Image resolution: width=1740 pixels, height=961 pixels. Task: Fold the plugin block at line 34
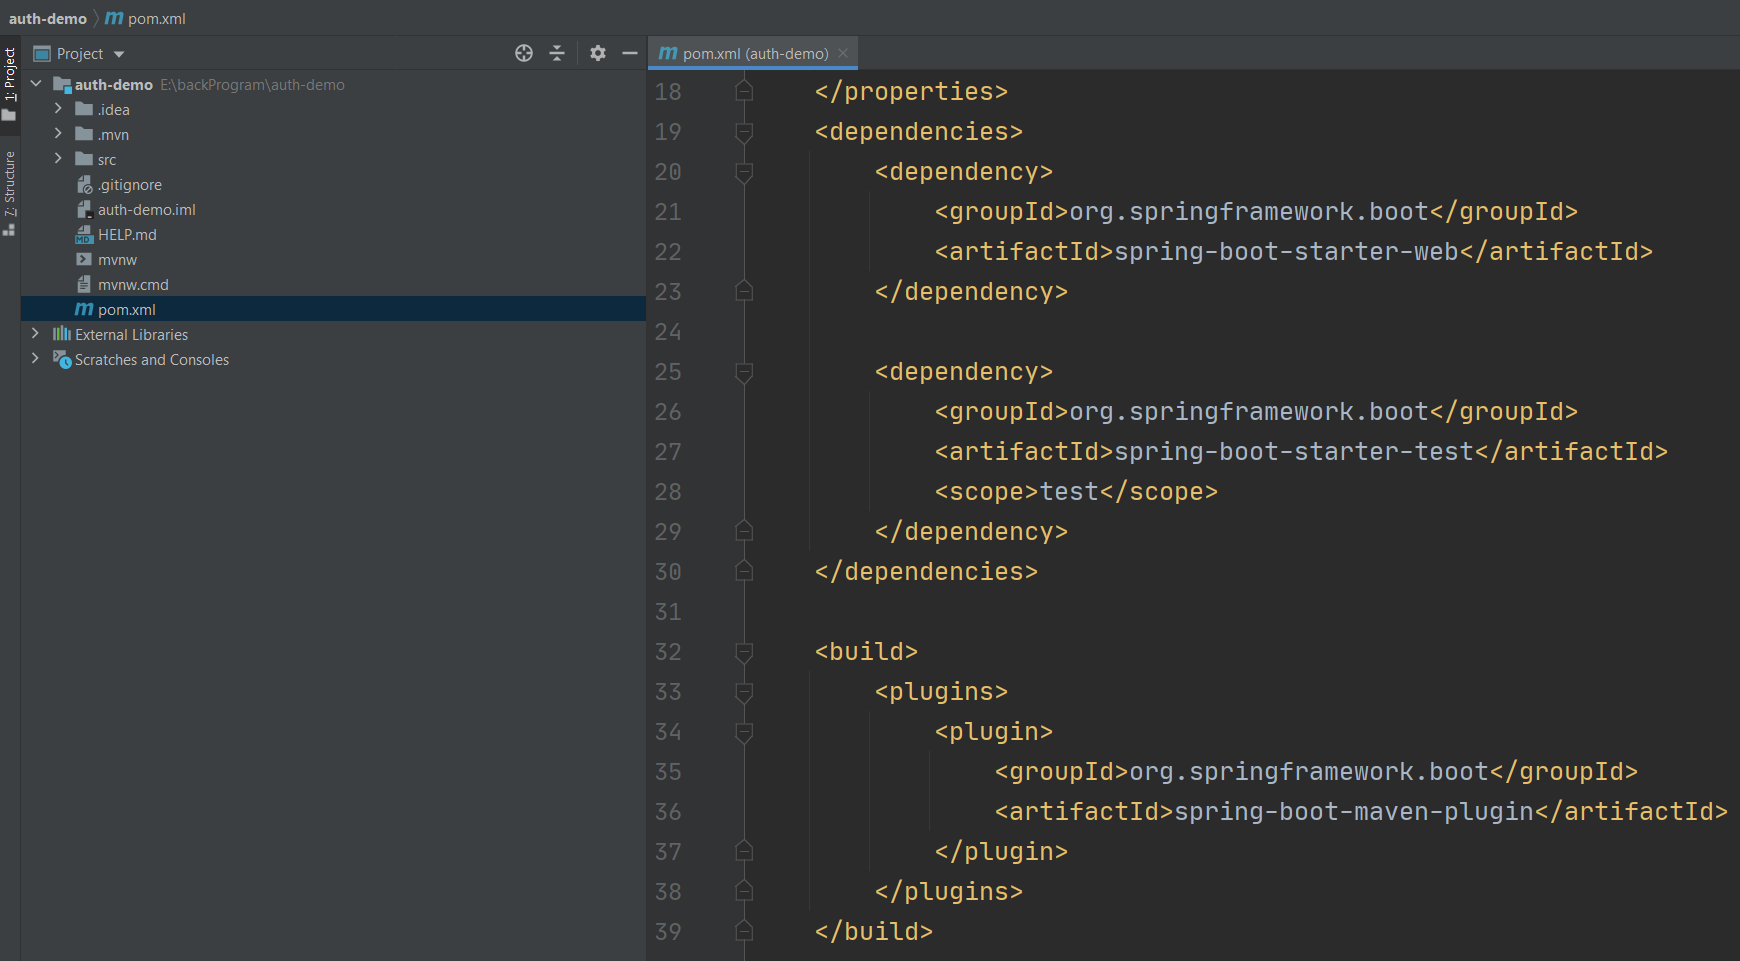coord(744,732)
